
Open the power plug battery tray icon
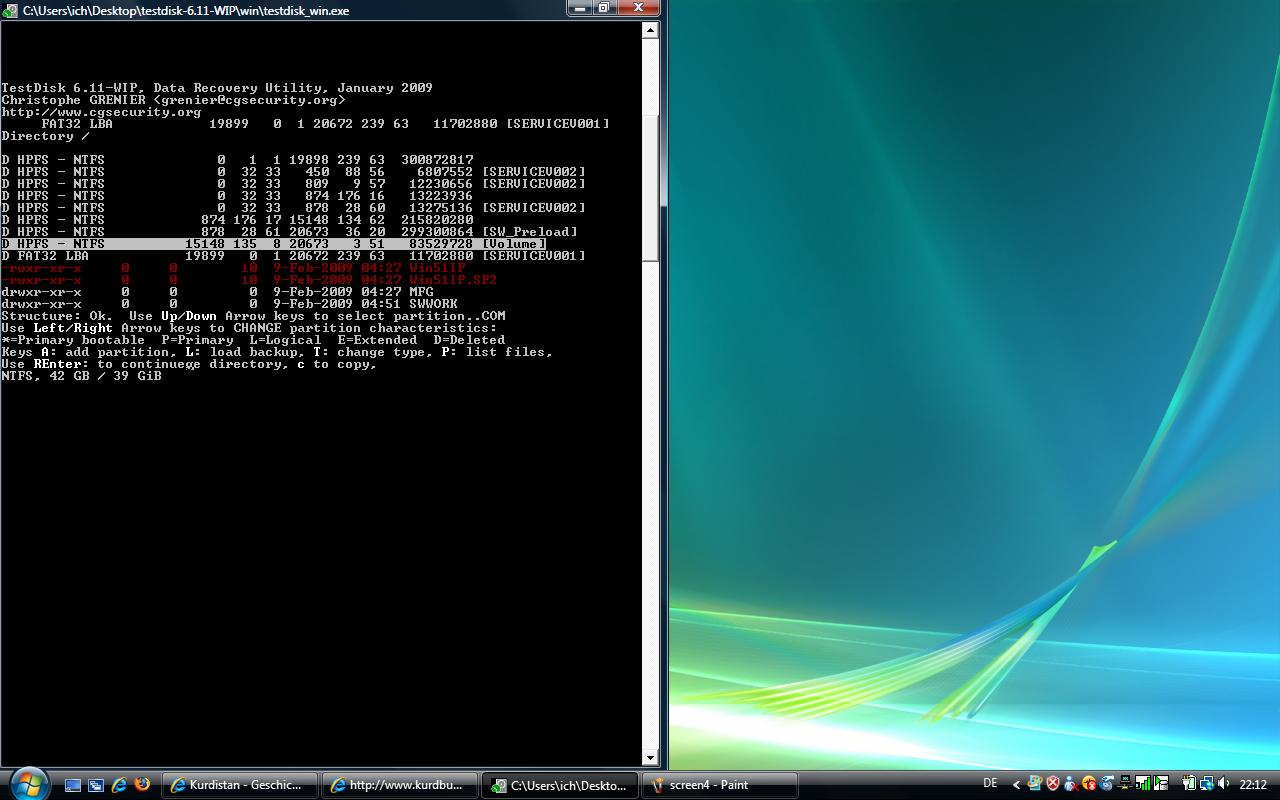(1189, 783)
